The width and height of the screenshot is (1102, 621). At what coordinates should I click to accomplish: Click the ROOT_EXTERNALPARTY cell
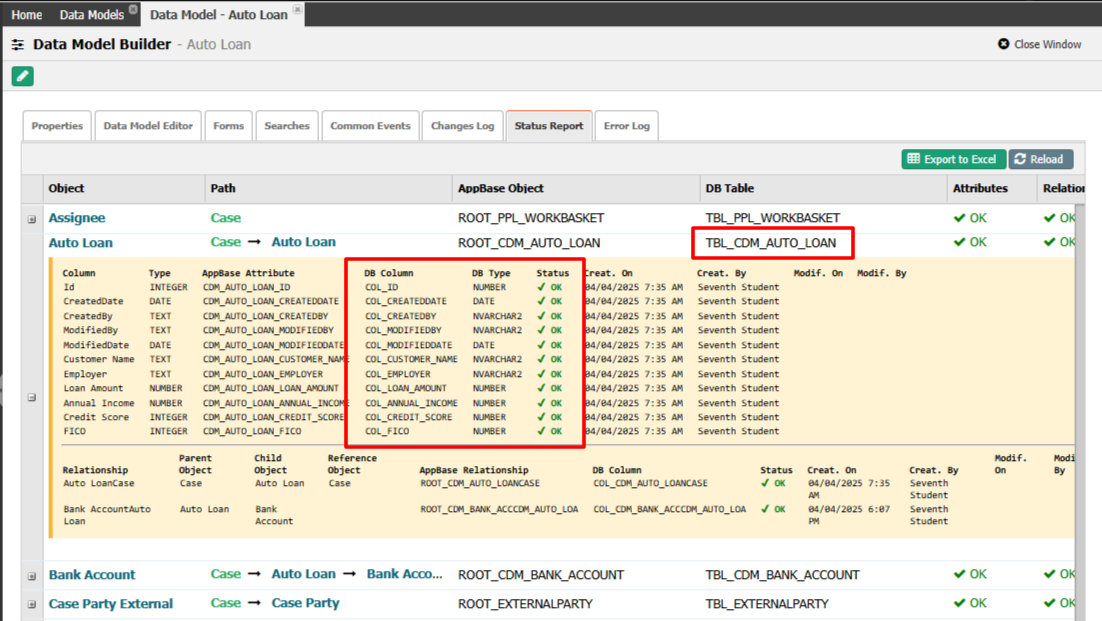point(525,603)
